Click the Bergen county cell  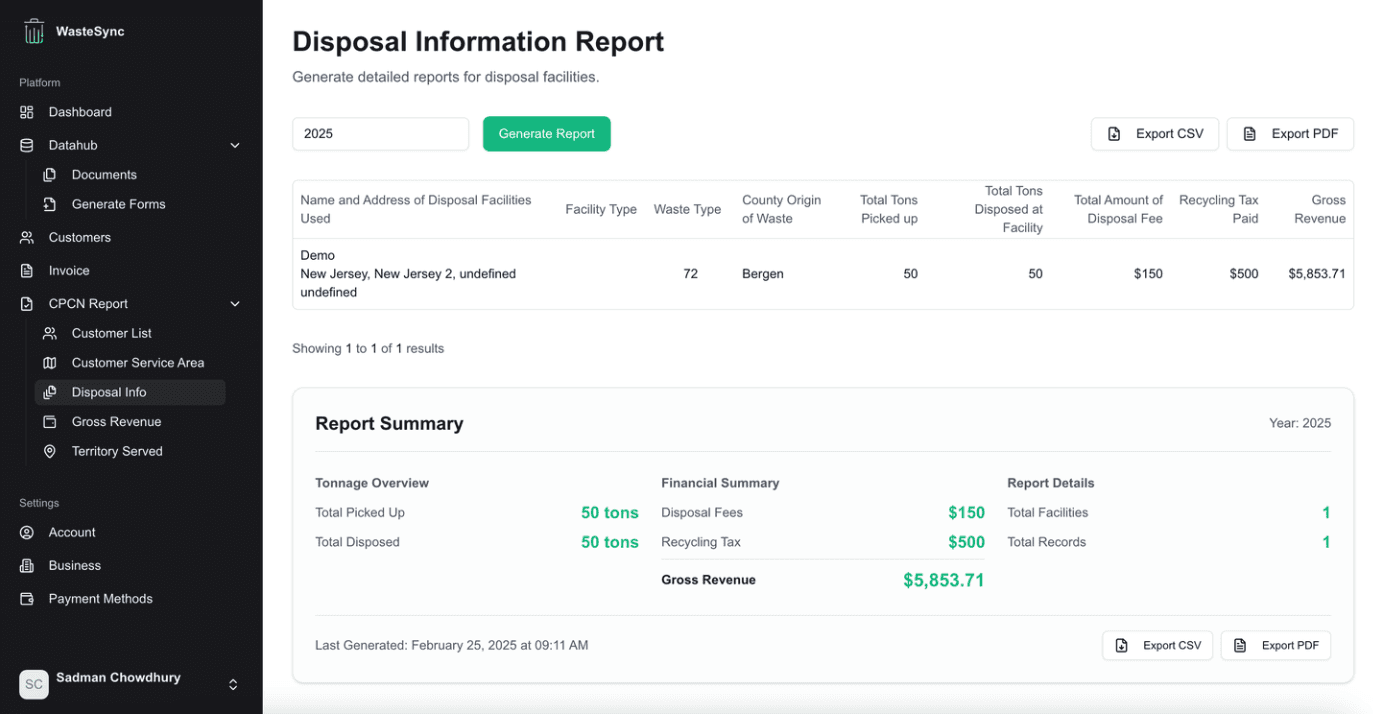point(762,274)
